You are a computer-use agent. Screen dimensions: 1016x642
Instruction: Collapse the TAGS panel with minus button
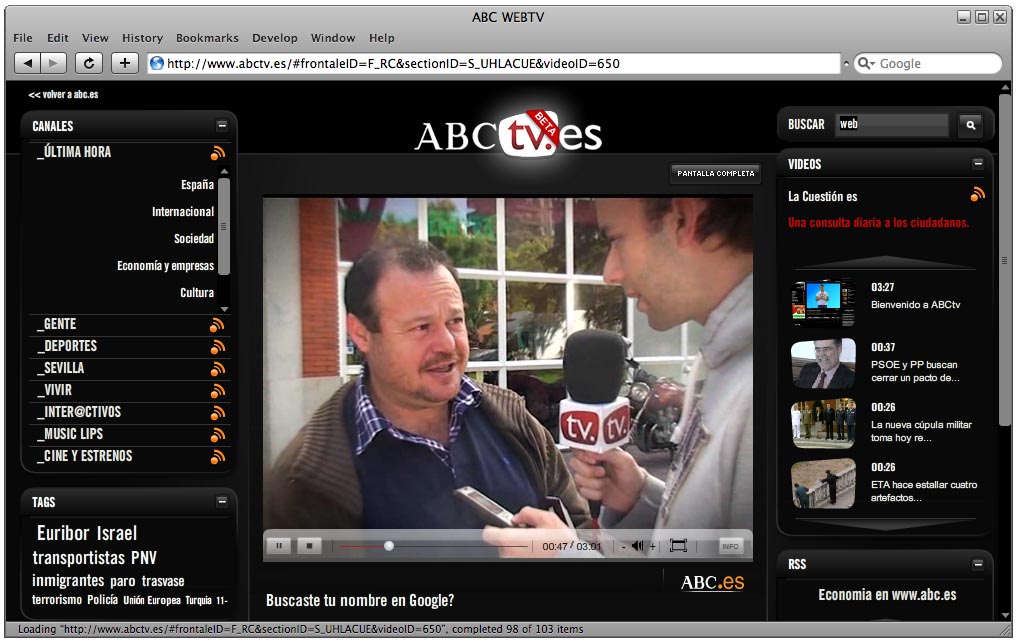click(x=222, y=501)
